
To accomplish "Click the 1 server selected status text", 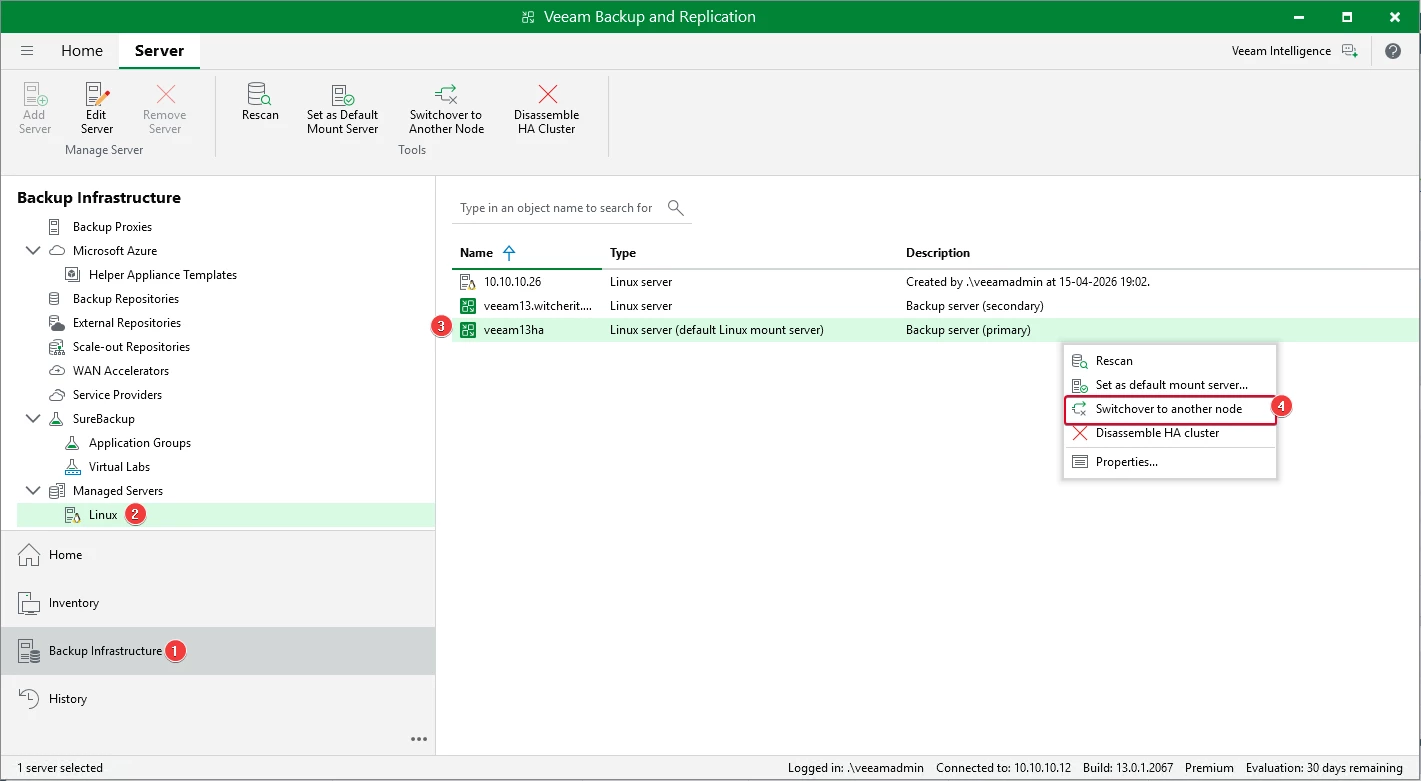I will pyautogui.click(x=60, y=768).
